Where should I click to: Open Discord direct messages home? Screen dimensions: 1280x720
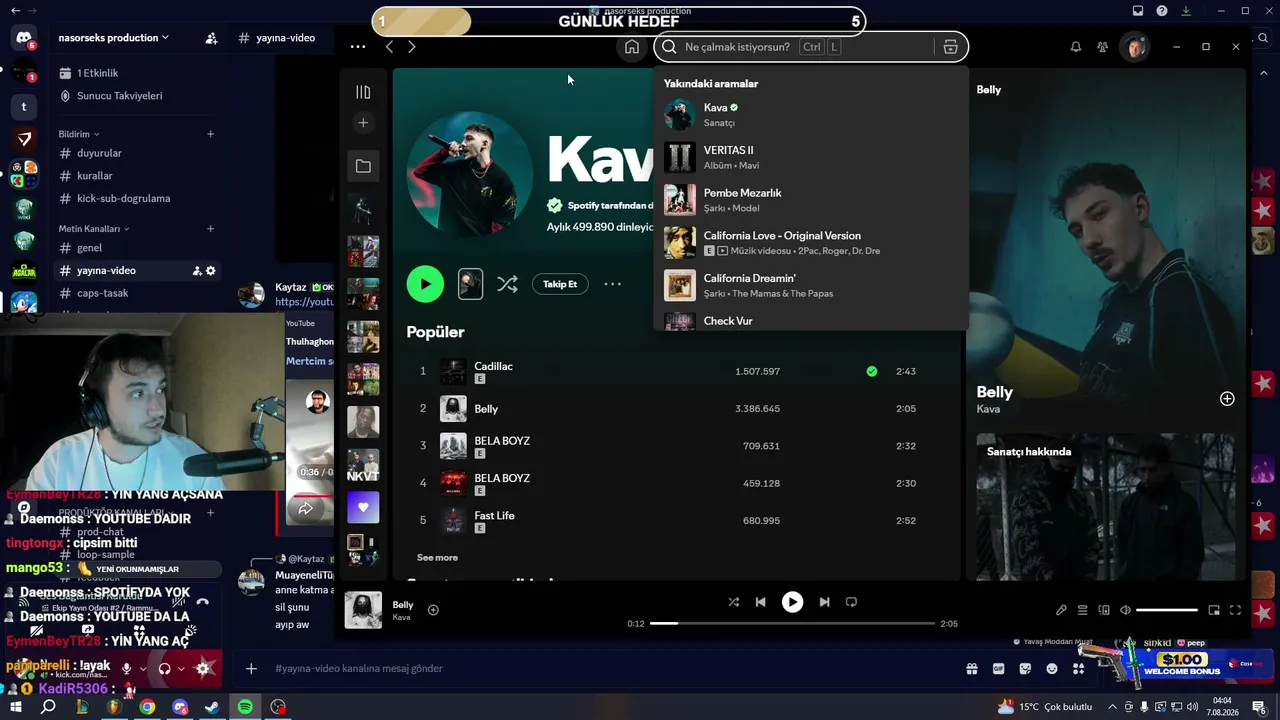click(24, 38)
